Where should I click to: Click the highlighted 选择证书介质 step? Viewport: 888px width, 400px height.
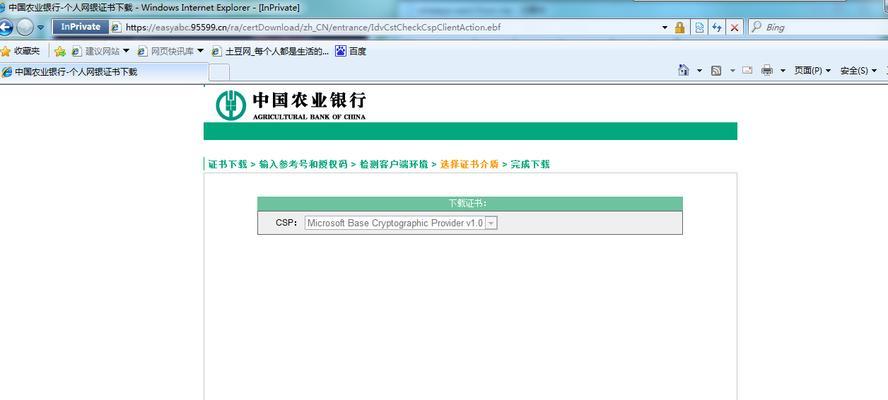469,164
